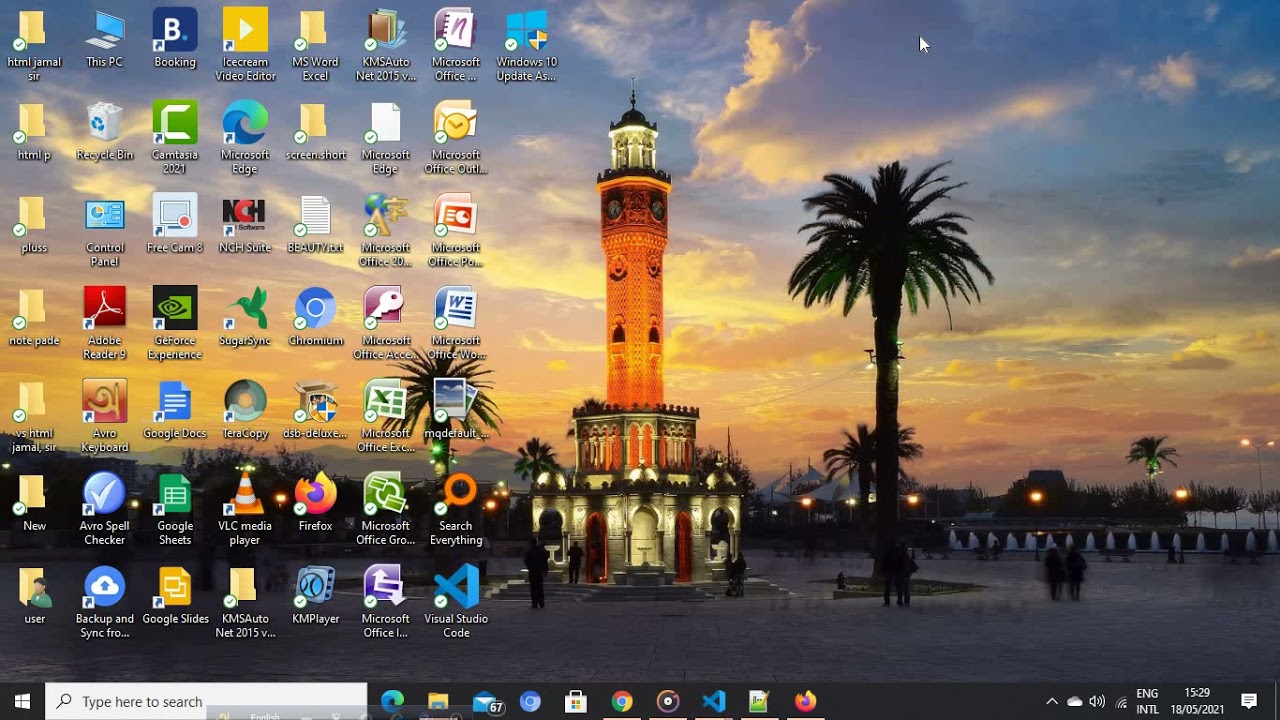Select the dsb-deluxe desktop icon
1280x720 pixels.
click(315, 411)
